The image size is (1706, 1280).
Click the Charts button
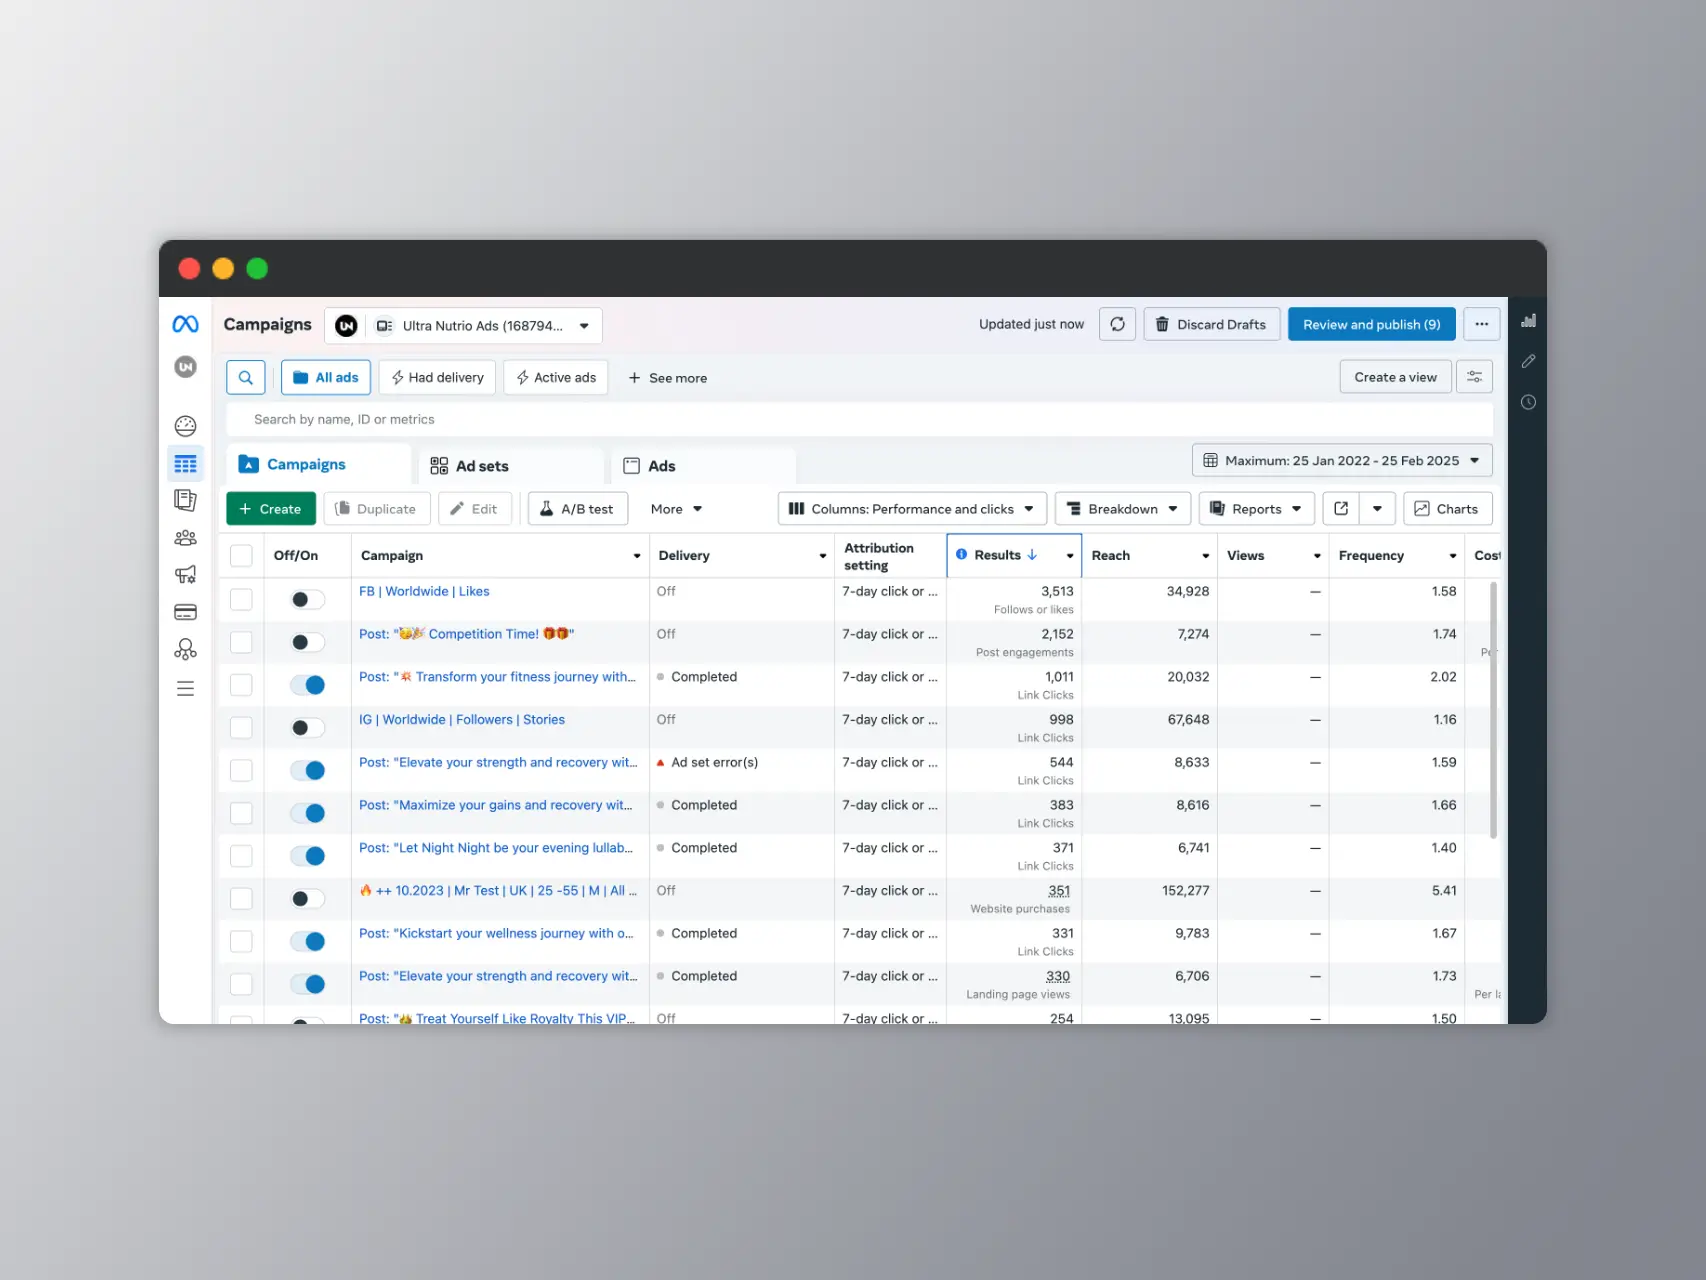tap(1447, 509)
